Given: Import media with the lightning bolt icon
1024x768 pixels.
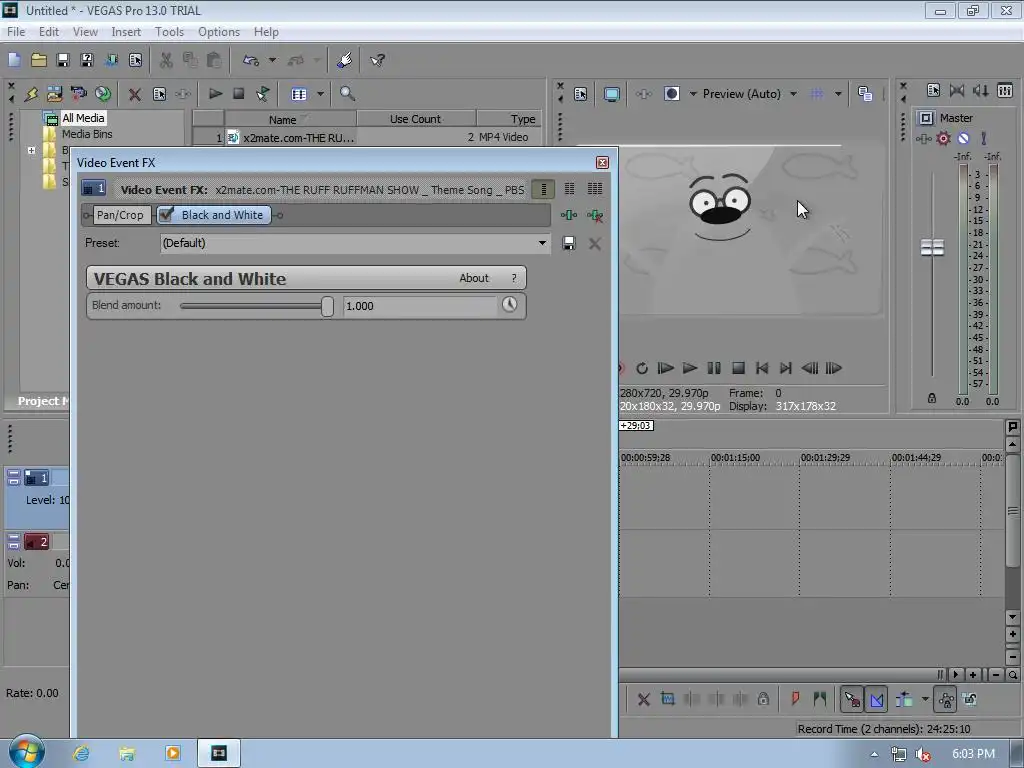Looking at the screenshot, I should click(x=31, y=94).
